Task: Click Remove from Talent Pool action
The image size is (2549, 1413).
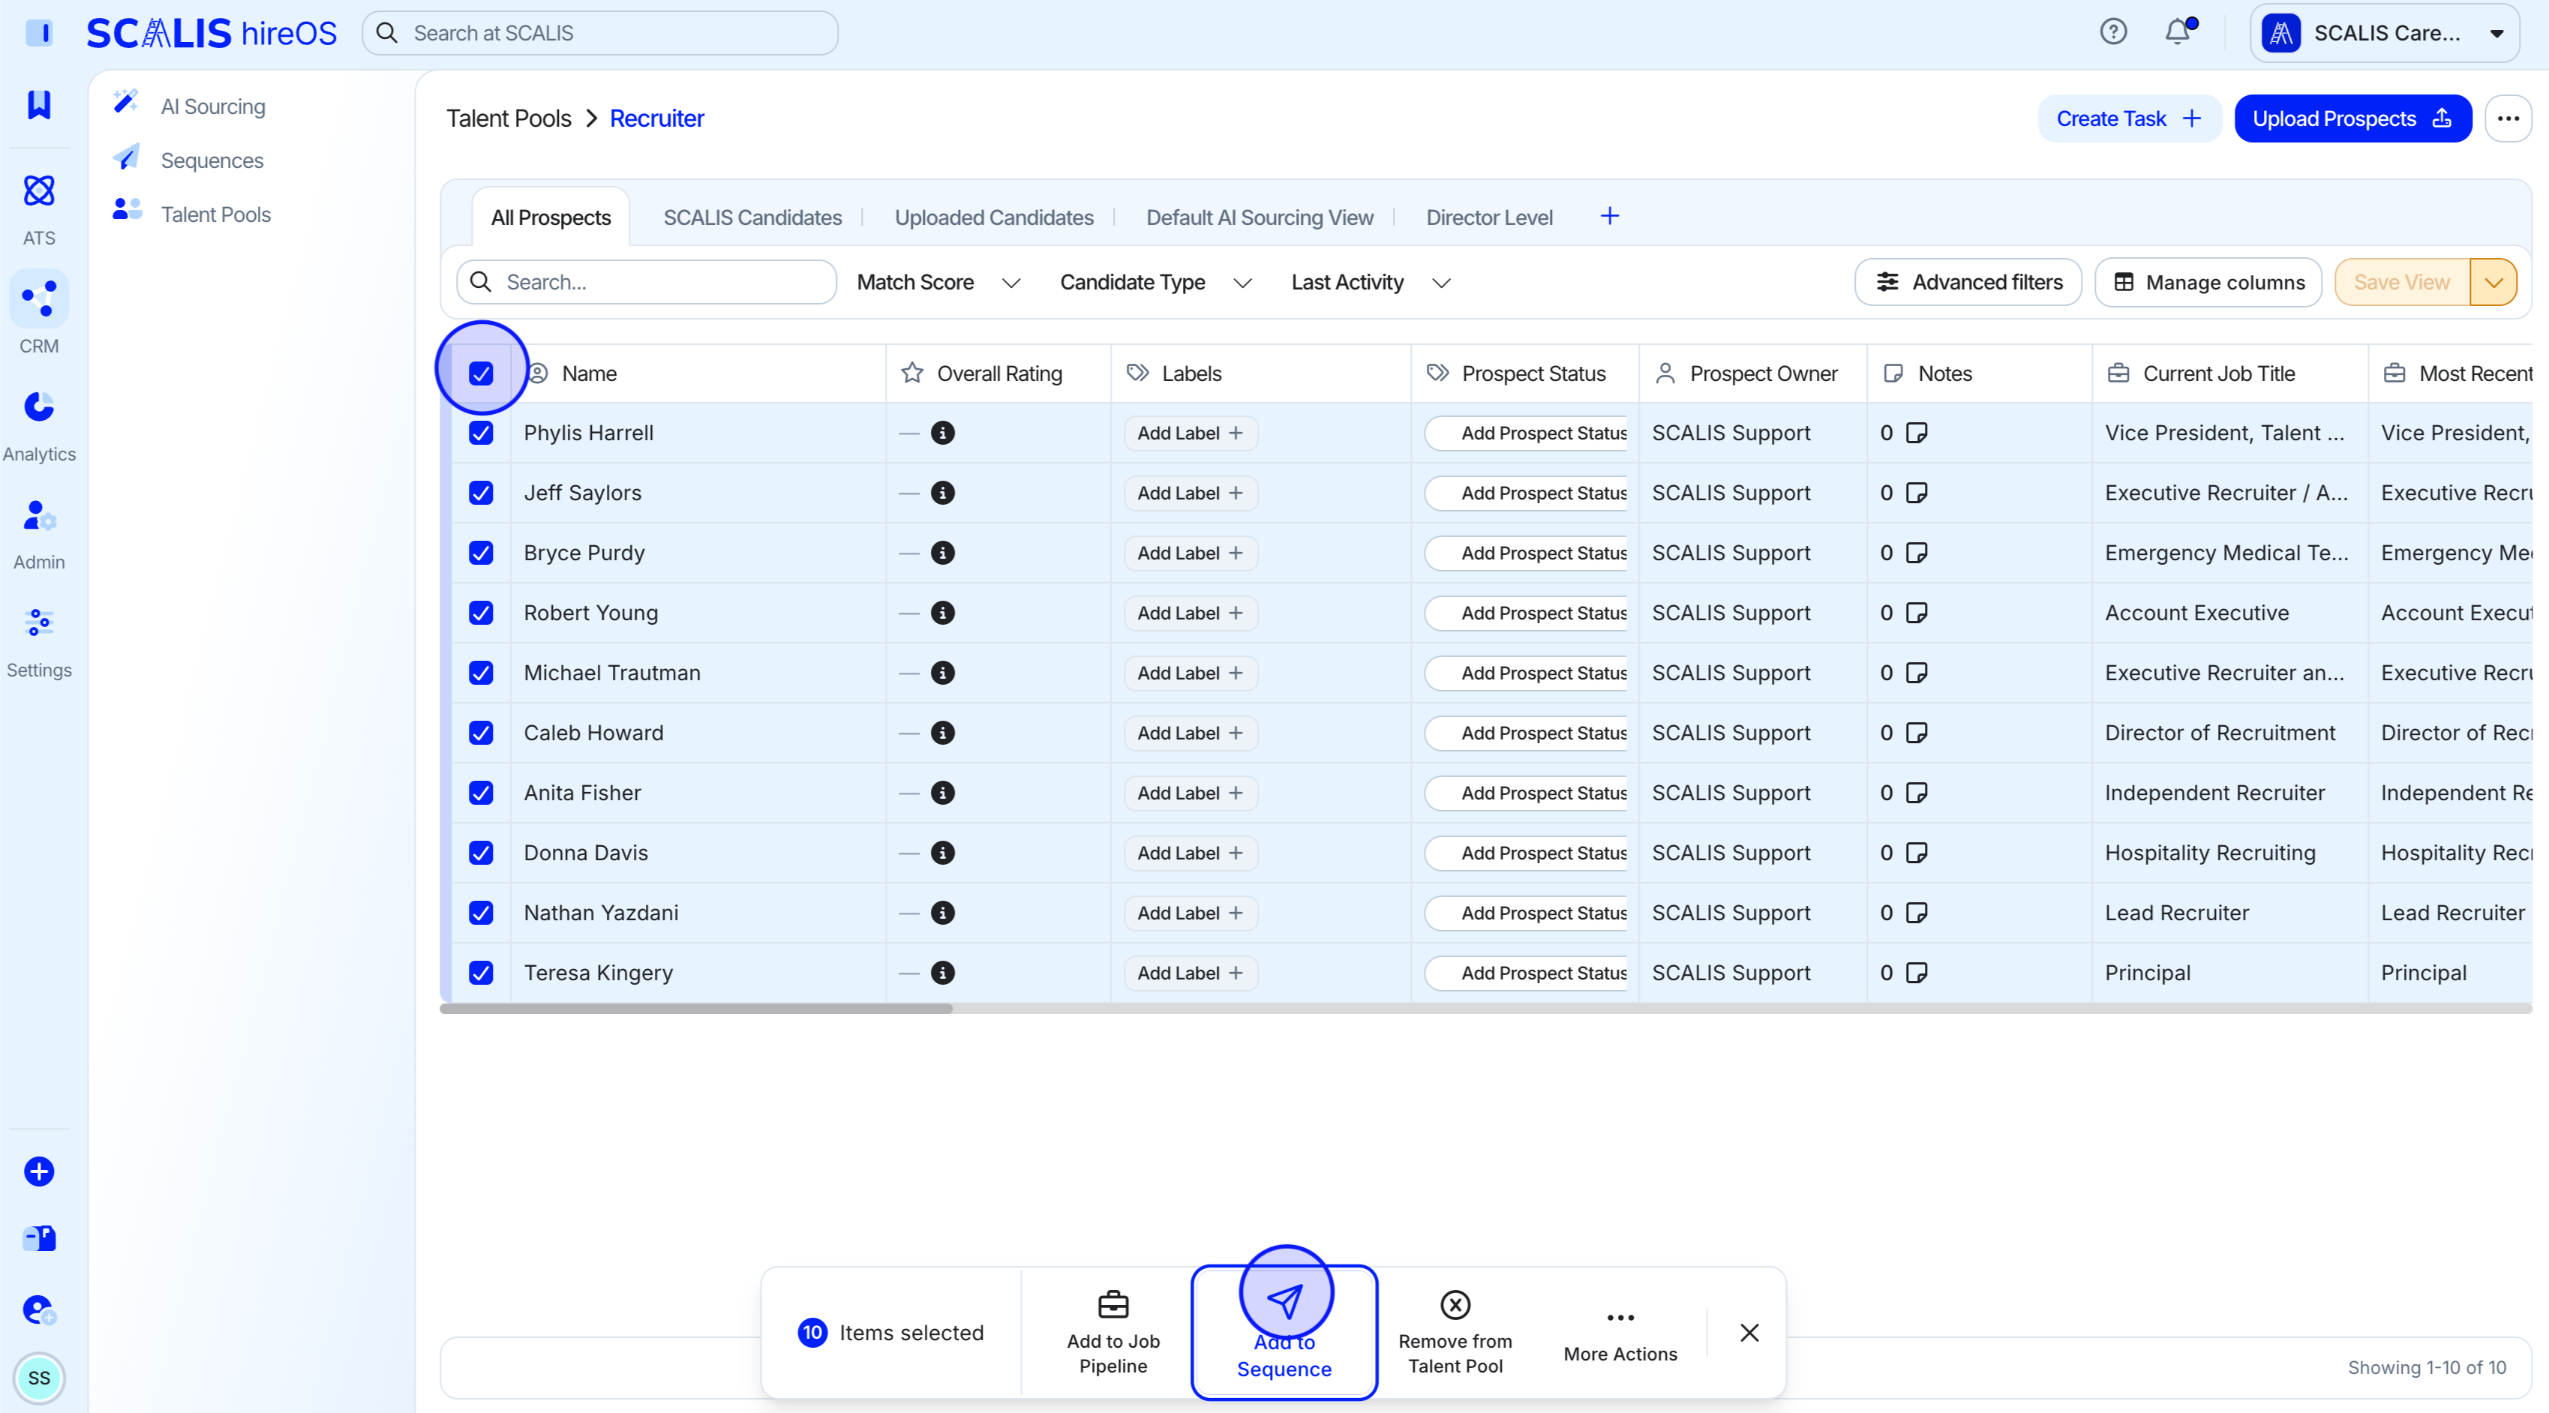Action: (x=1455, y=1333)
